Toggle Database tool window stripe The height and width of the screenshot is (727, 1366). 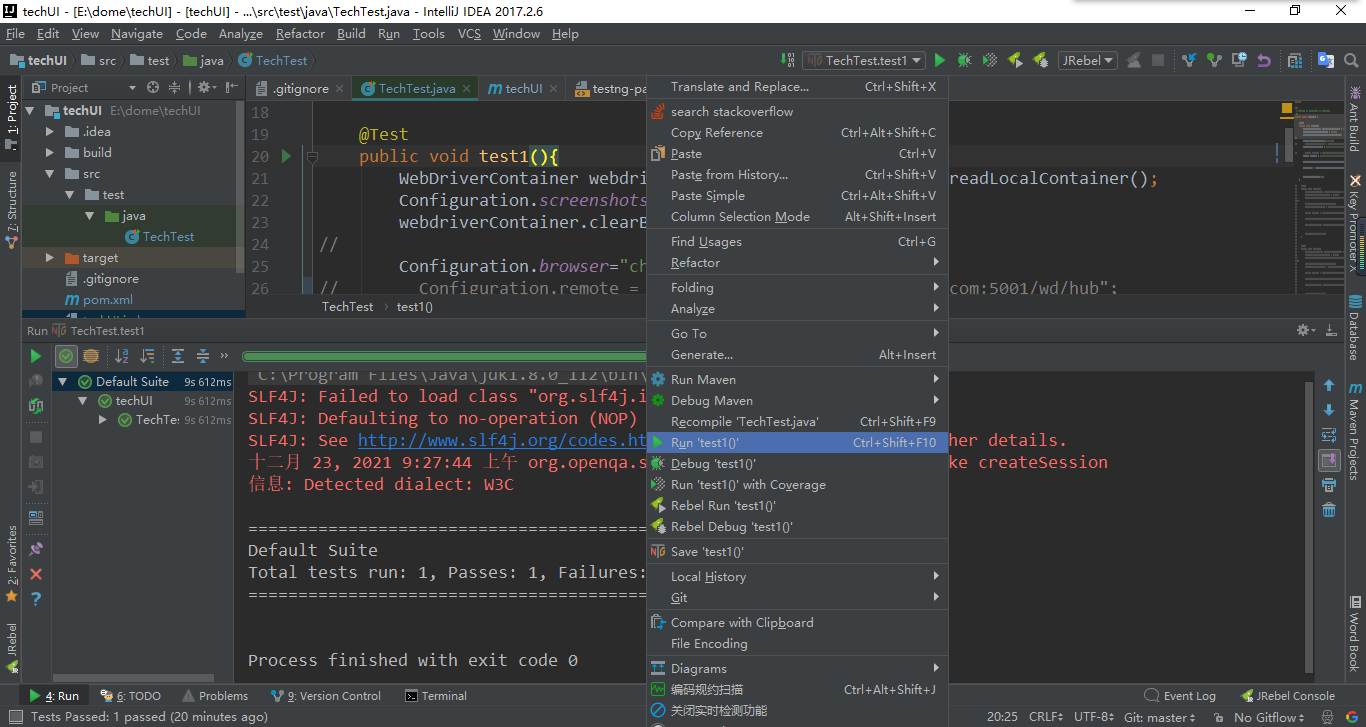click(1355, 328)
